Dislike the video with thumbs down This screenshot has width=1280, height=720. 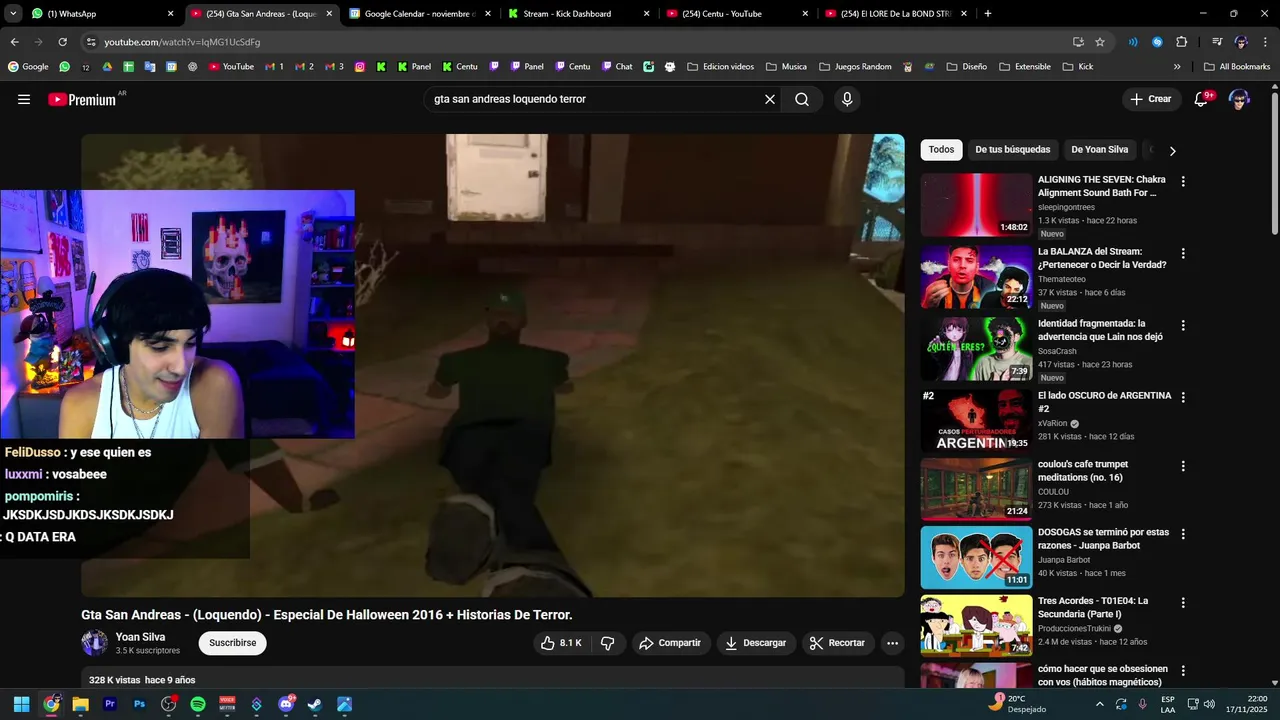[x=607, y=643]
